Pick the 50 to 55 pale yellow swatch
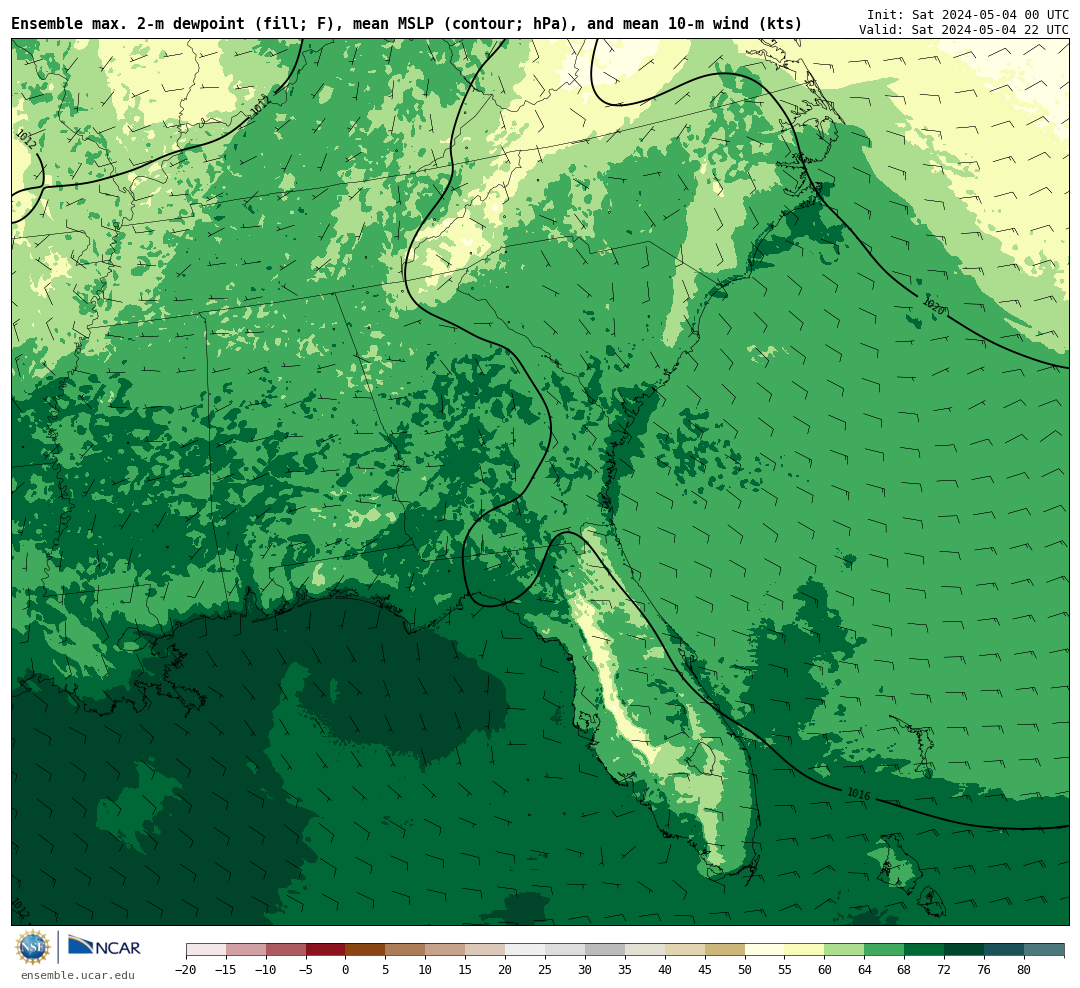This screenshot has width=1080, height=988. pyautogui.click(x=765, y=950)
